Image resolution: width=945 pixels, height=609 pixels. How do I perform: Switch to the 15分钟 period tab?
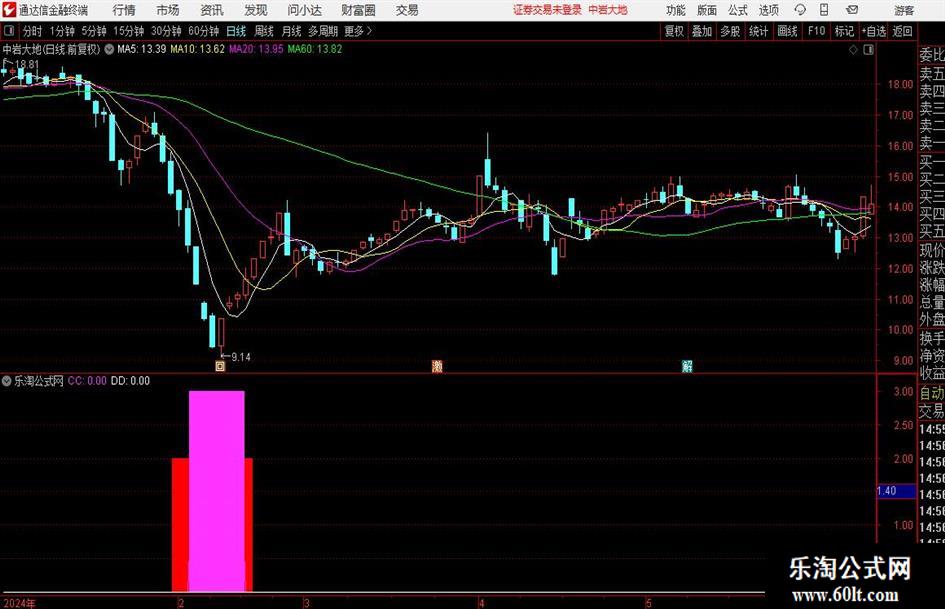128,31
